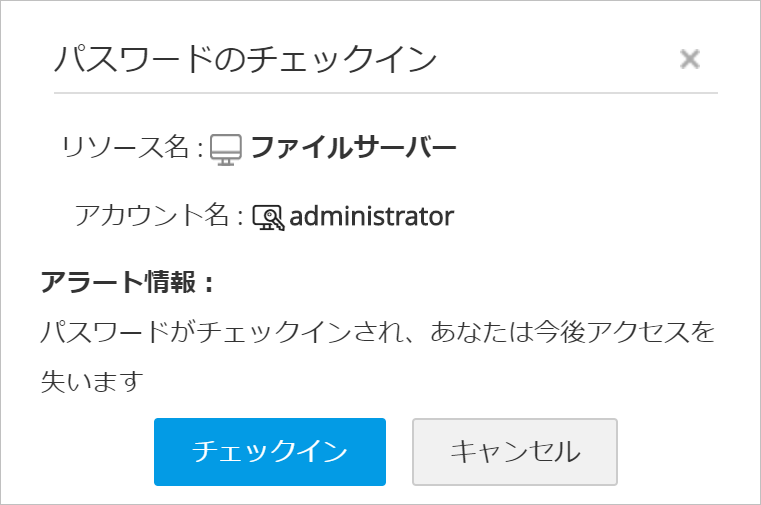Select the ファイルサーバー resource name
The height and width of the screenshot is (505, 761).
click(x=353, y=149)
